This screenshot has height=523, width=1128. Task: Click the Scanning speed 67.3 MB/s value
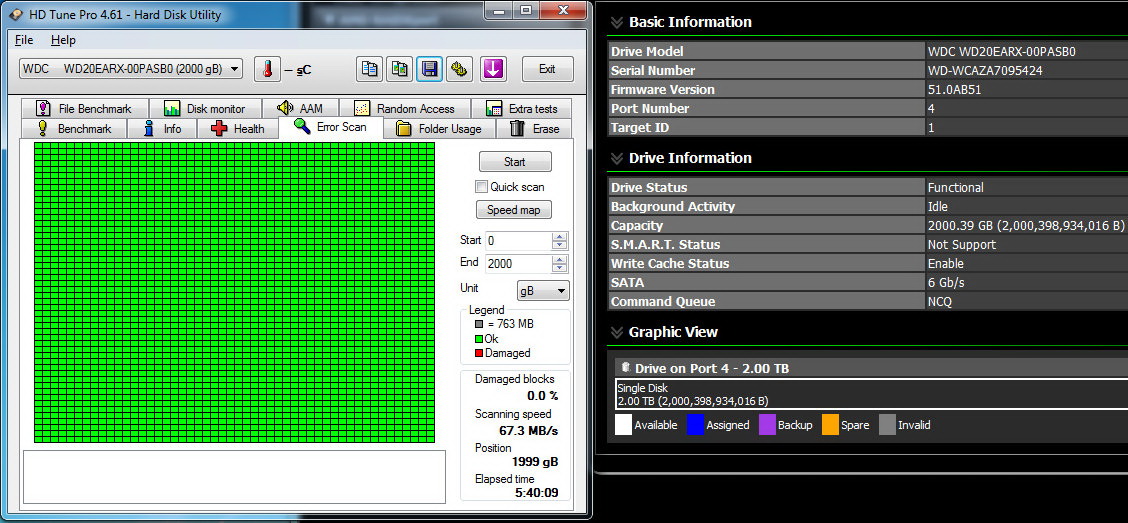tap(529, 431)
